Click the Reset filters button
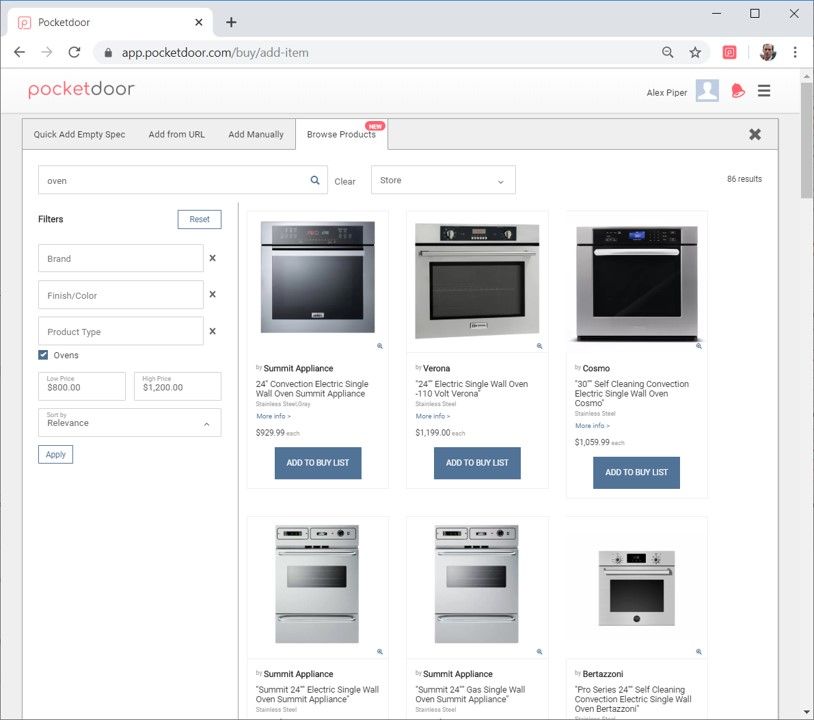This screenshot has width=814, height=720. pyautogui.click(x=199, y=219)
